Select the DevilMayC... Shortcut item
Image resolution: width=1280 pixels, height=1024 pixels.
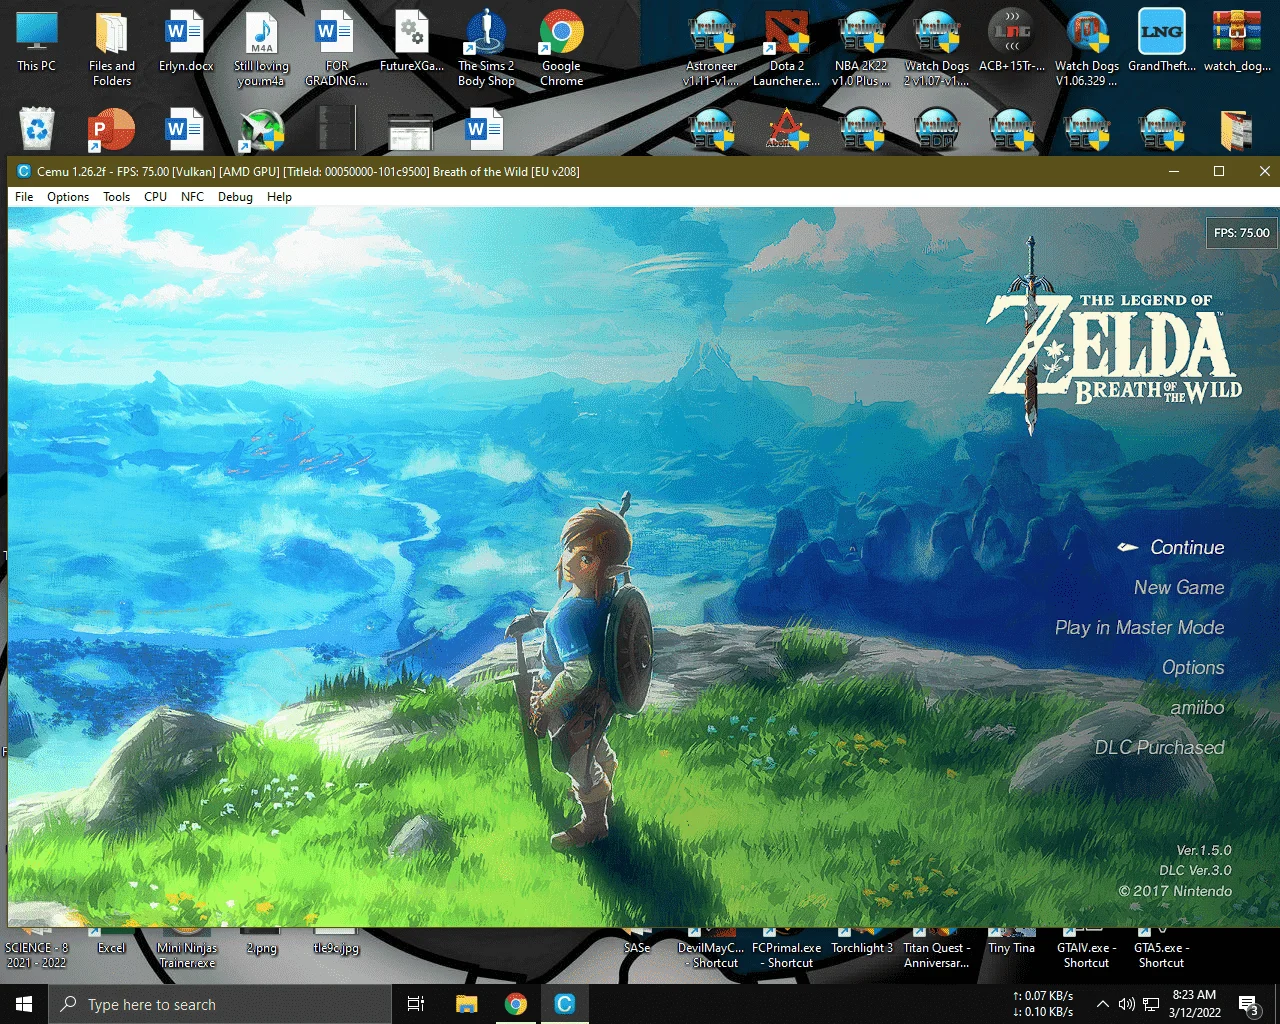[711, 950]
